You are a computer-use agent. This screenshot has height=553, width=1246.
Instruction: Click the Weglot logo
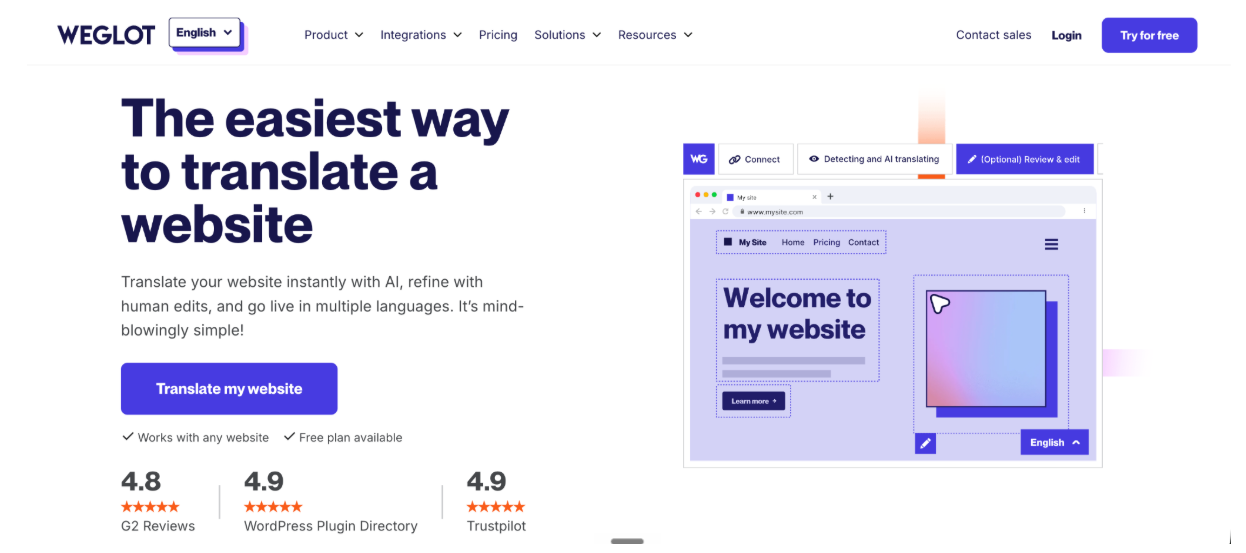(x=106, y=35)
